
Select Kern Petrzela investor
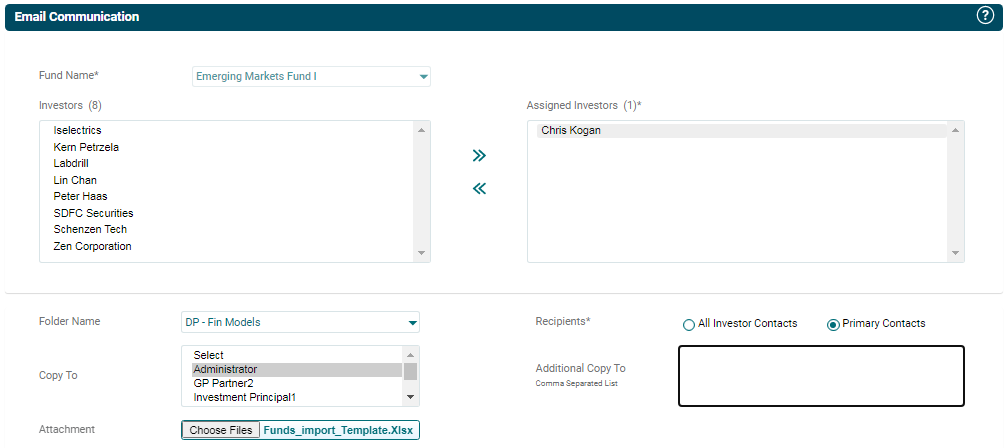86,147
